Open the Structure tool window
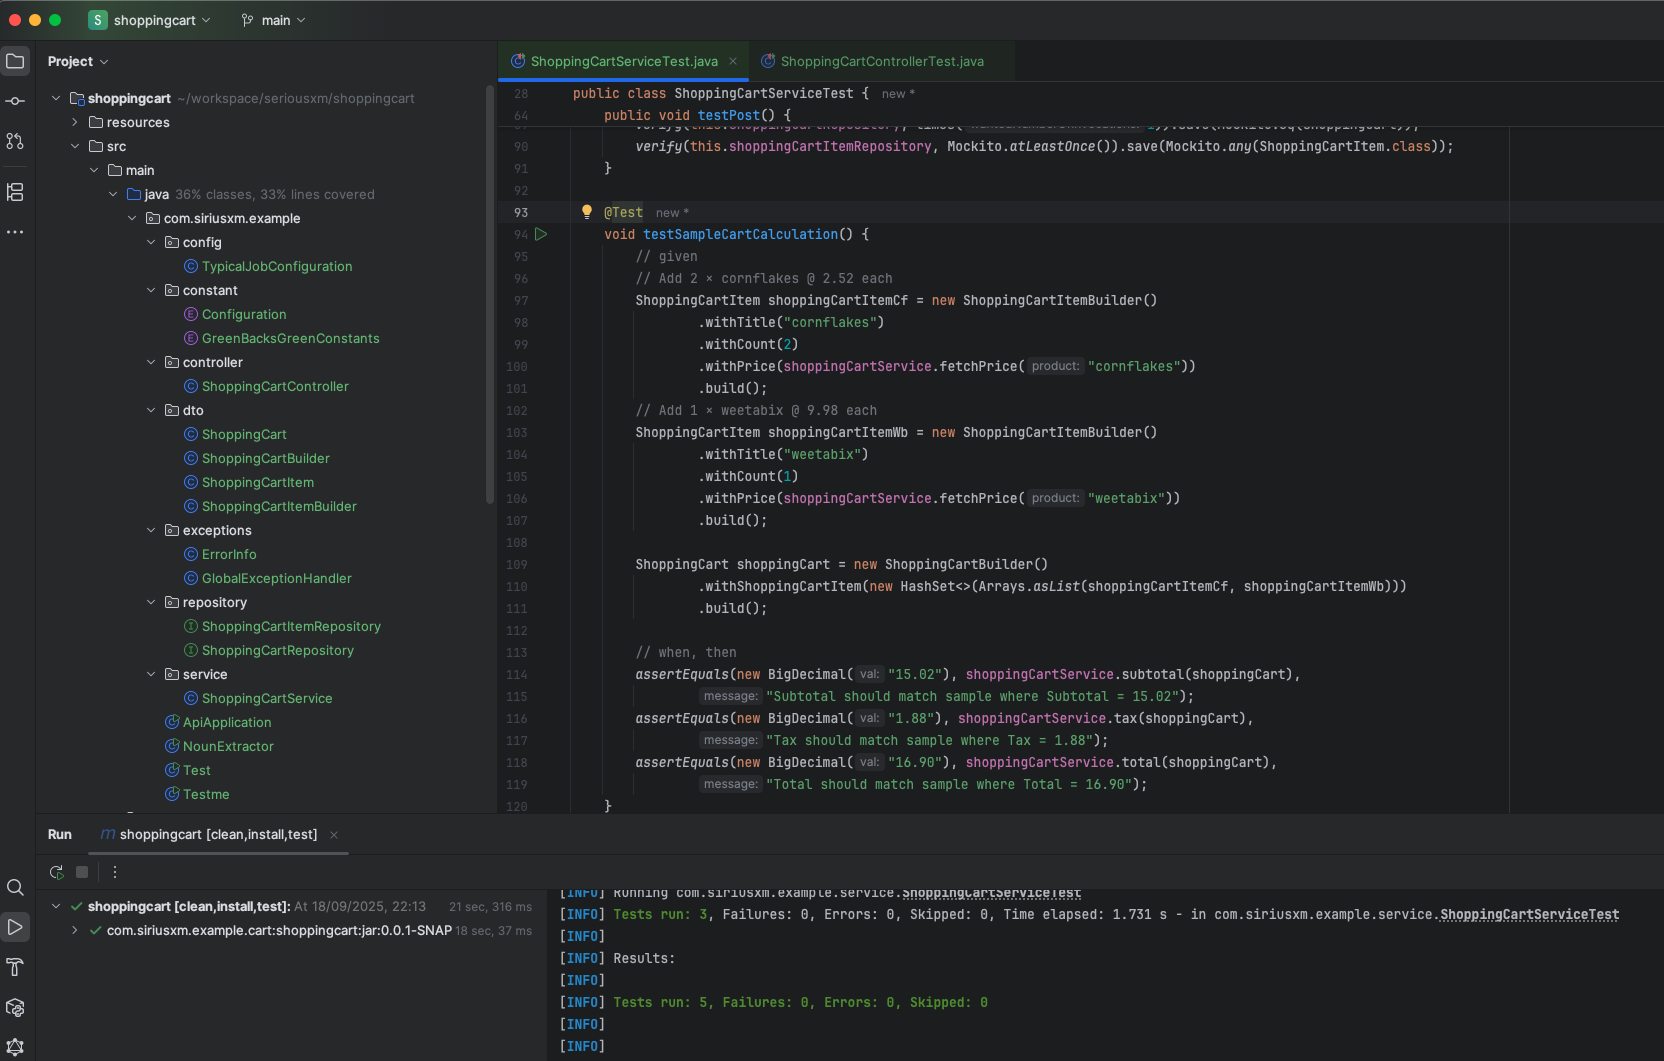This screenshot has height=1061, width=1664. click(15, 192)
